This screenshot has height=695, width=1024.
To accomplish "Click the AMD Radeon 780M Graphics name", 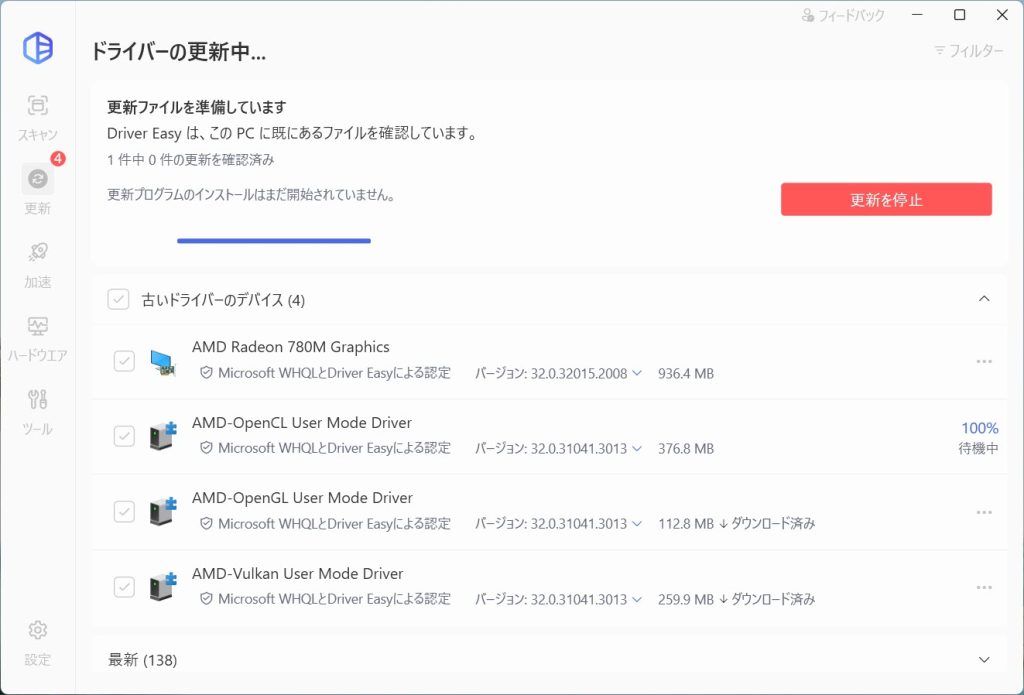I will (x=291, y=347).
